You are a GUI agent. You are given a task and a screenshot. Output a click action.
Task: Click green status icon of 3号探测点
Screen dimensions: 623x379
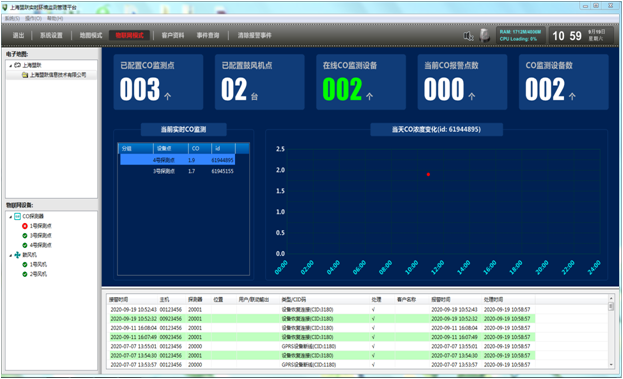[25, 236]
